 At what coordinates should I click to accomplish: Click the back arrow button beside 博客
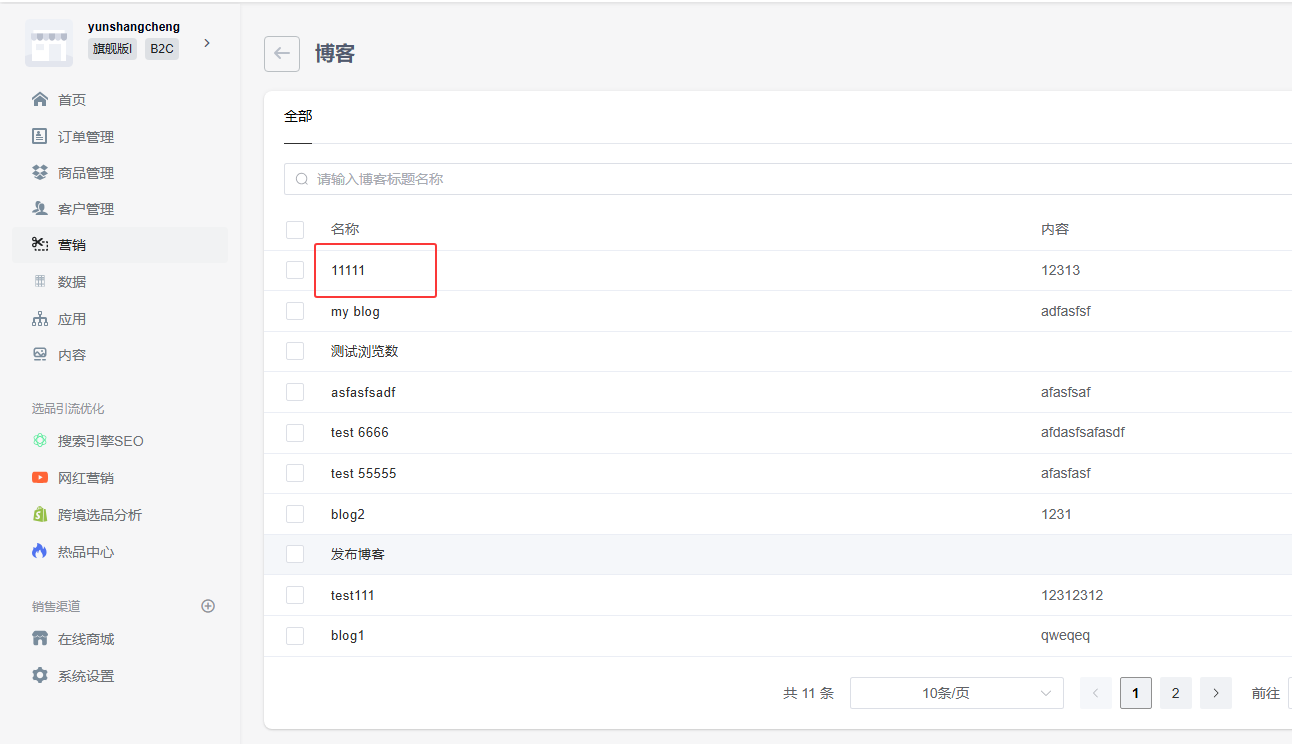tap(282, 54)
